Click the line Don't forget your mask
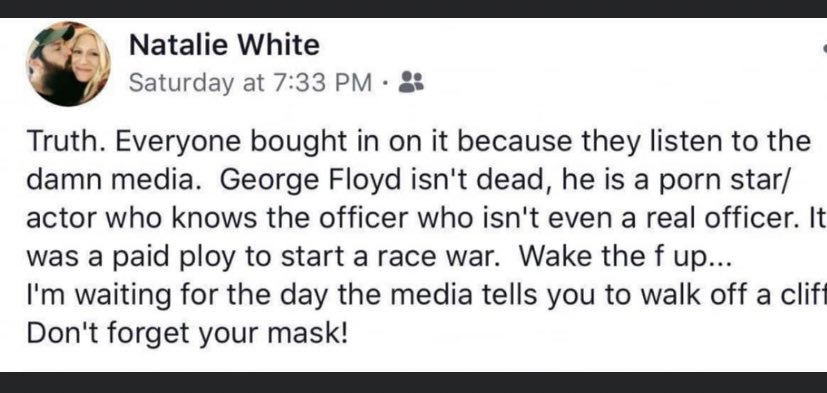 coord(188,334)
